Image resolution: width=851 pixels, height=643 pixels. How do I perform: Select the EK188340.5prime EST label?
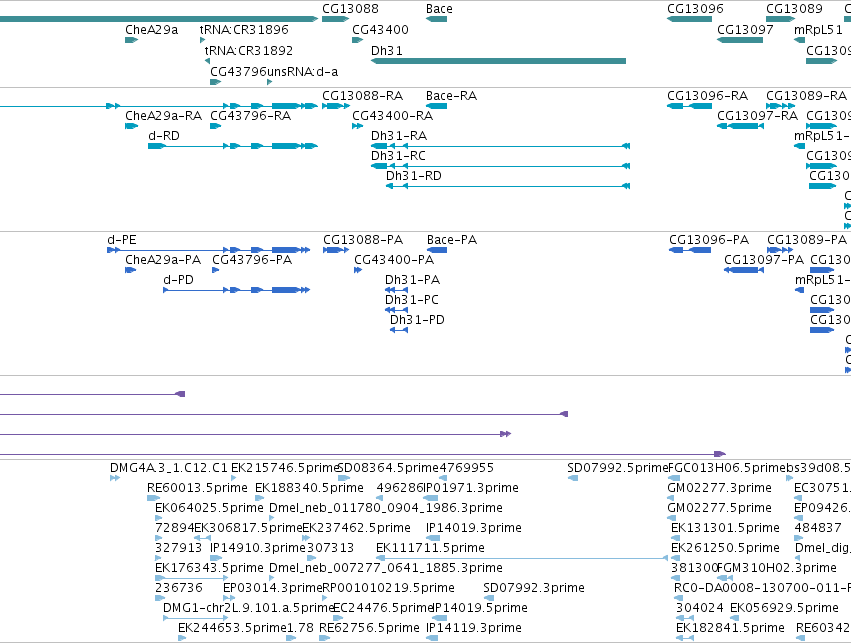(x=309, y=488)
